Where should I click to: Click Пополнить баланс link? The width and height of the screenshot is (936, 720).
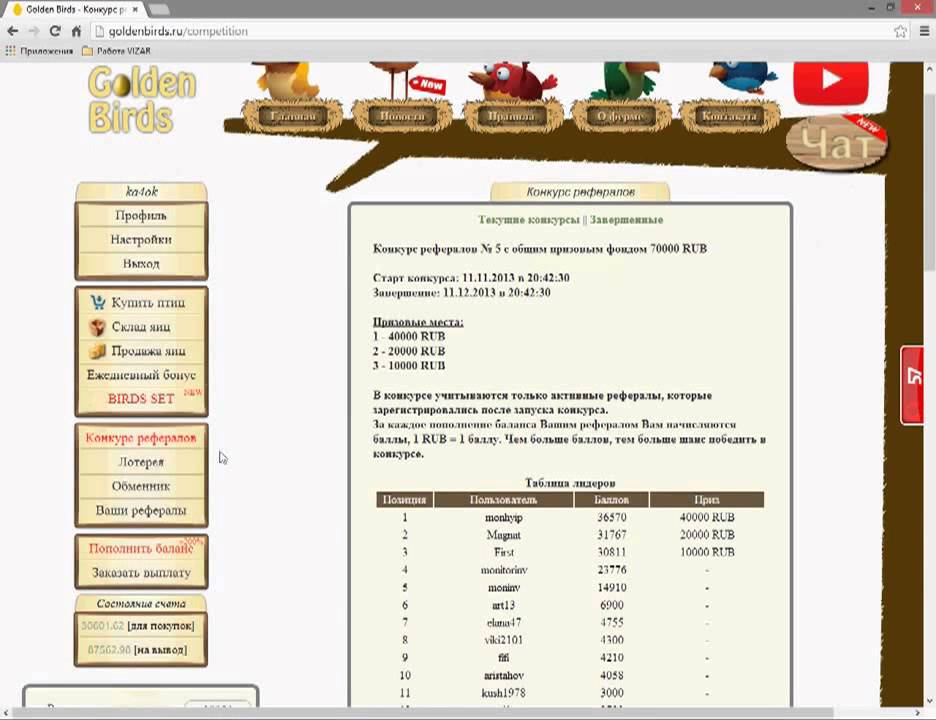[141, 548]
